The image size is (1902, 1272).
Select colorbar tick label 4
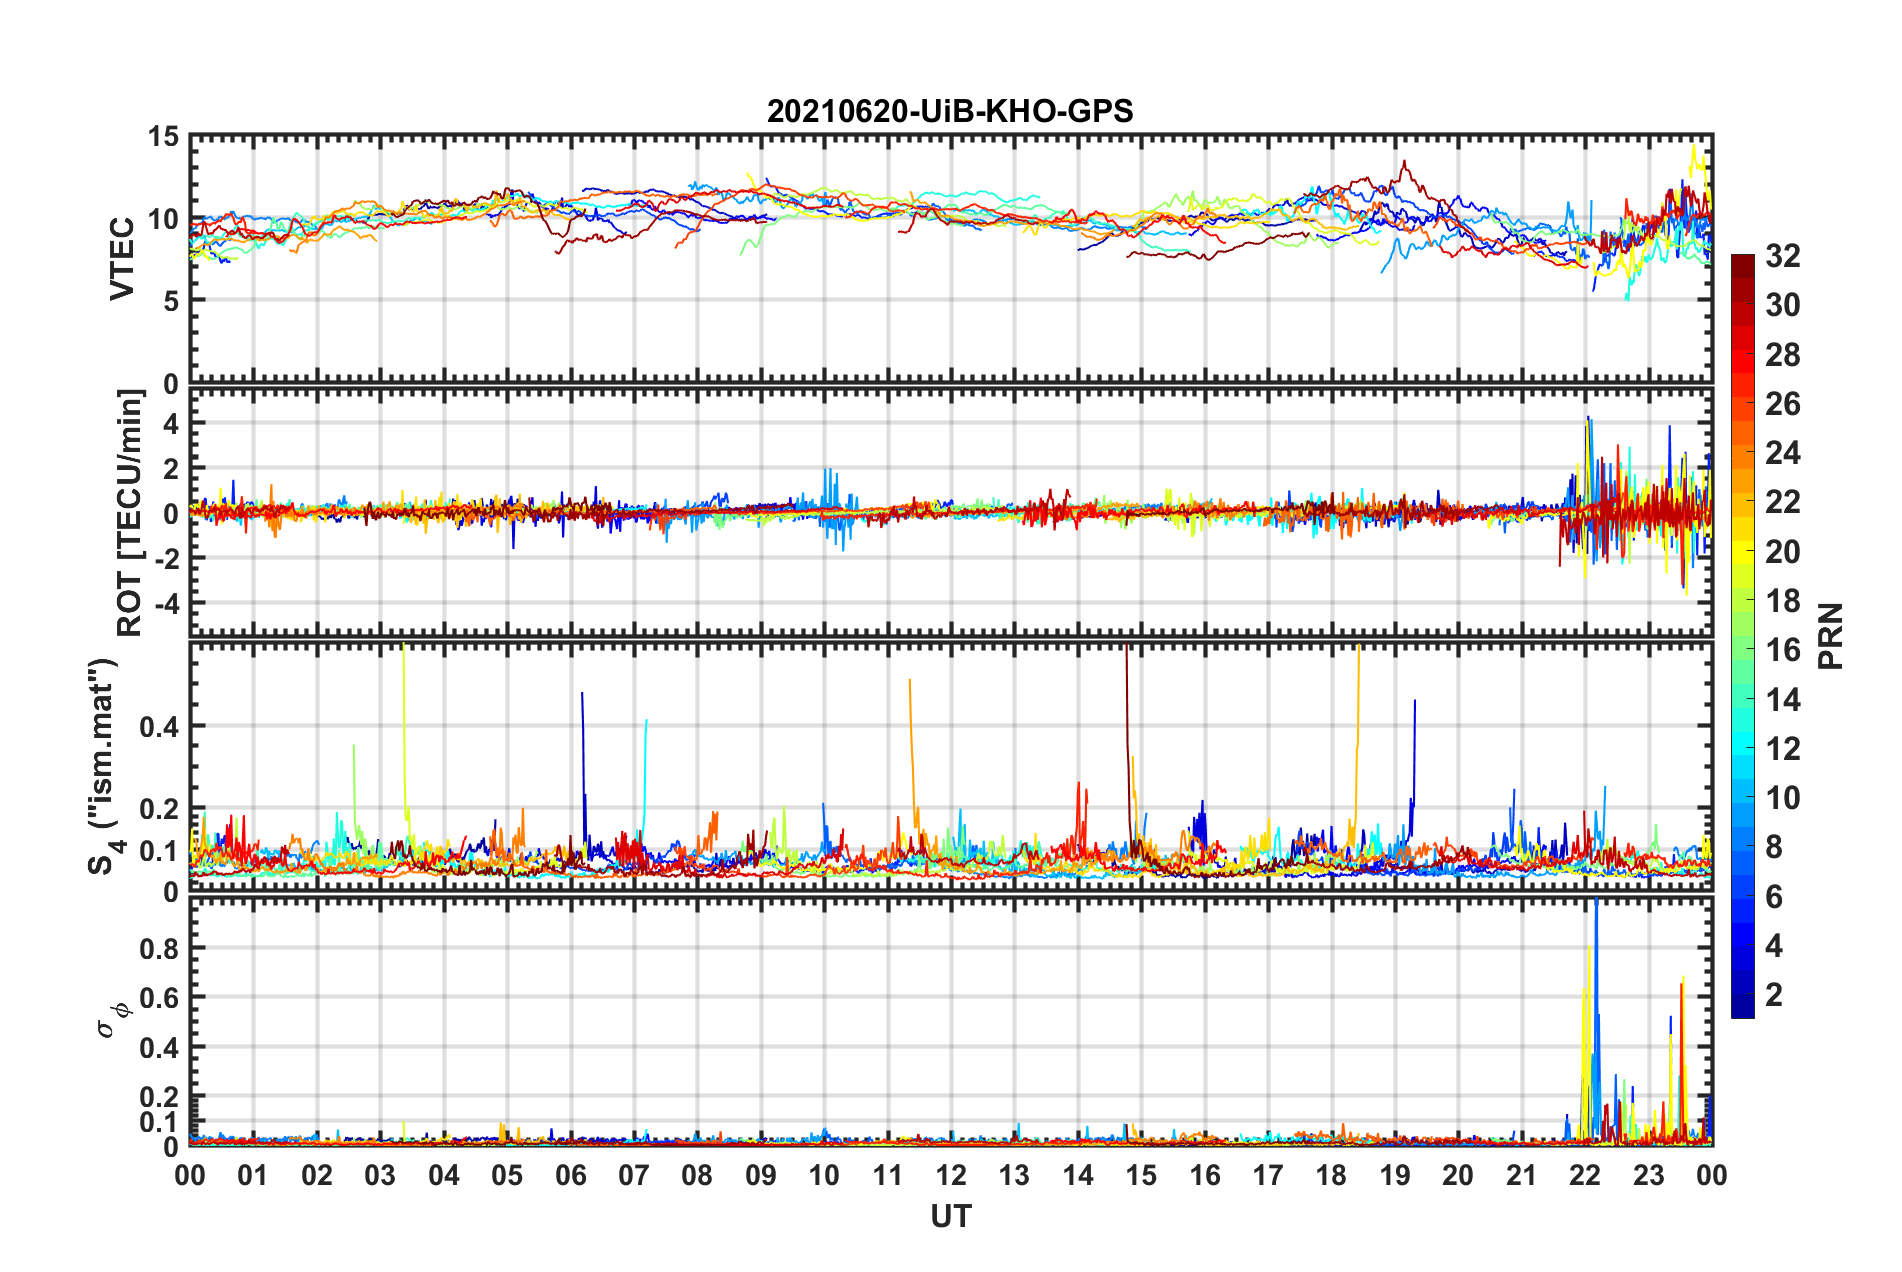[1774, 946]
